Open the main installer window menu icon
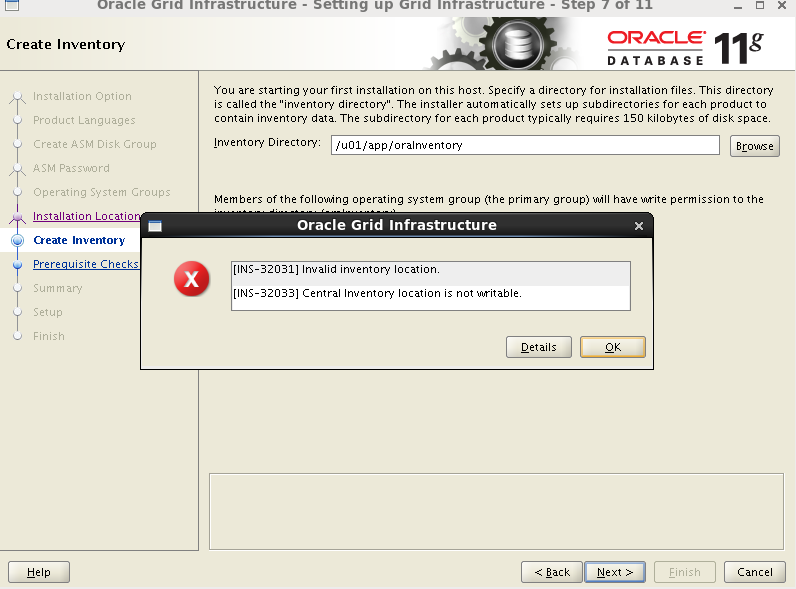This screenshot has width=796, height=589. pyautogui.click(x=12, y=5)
